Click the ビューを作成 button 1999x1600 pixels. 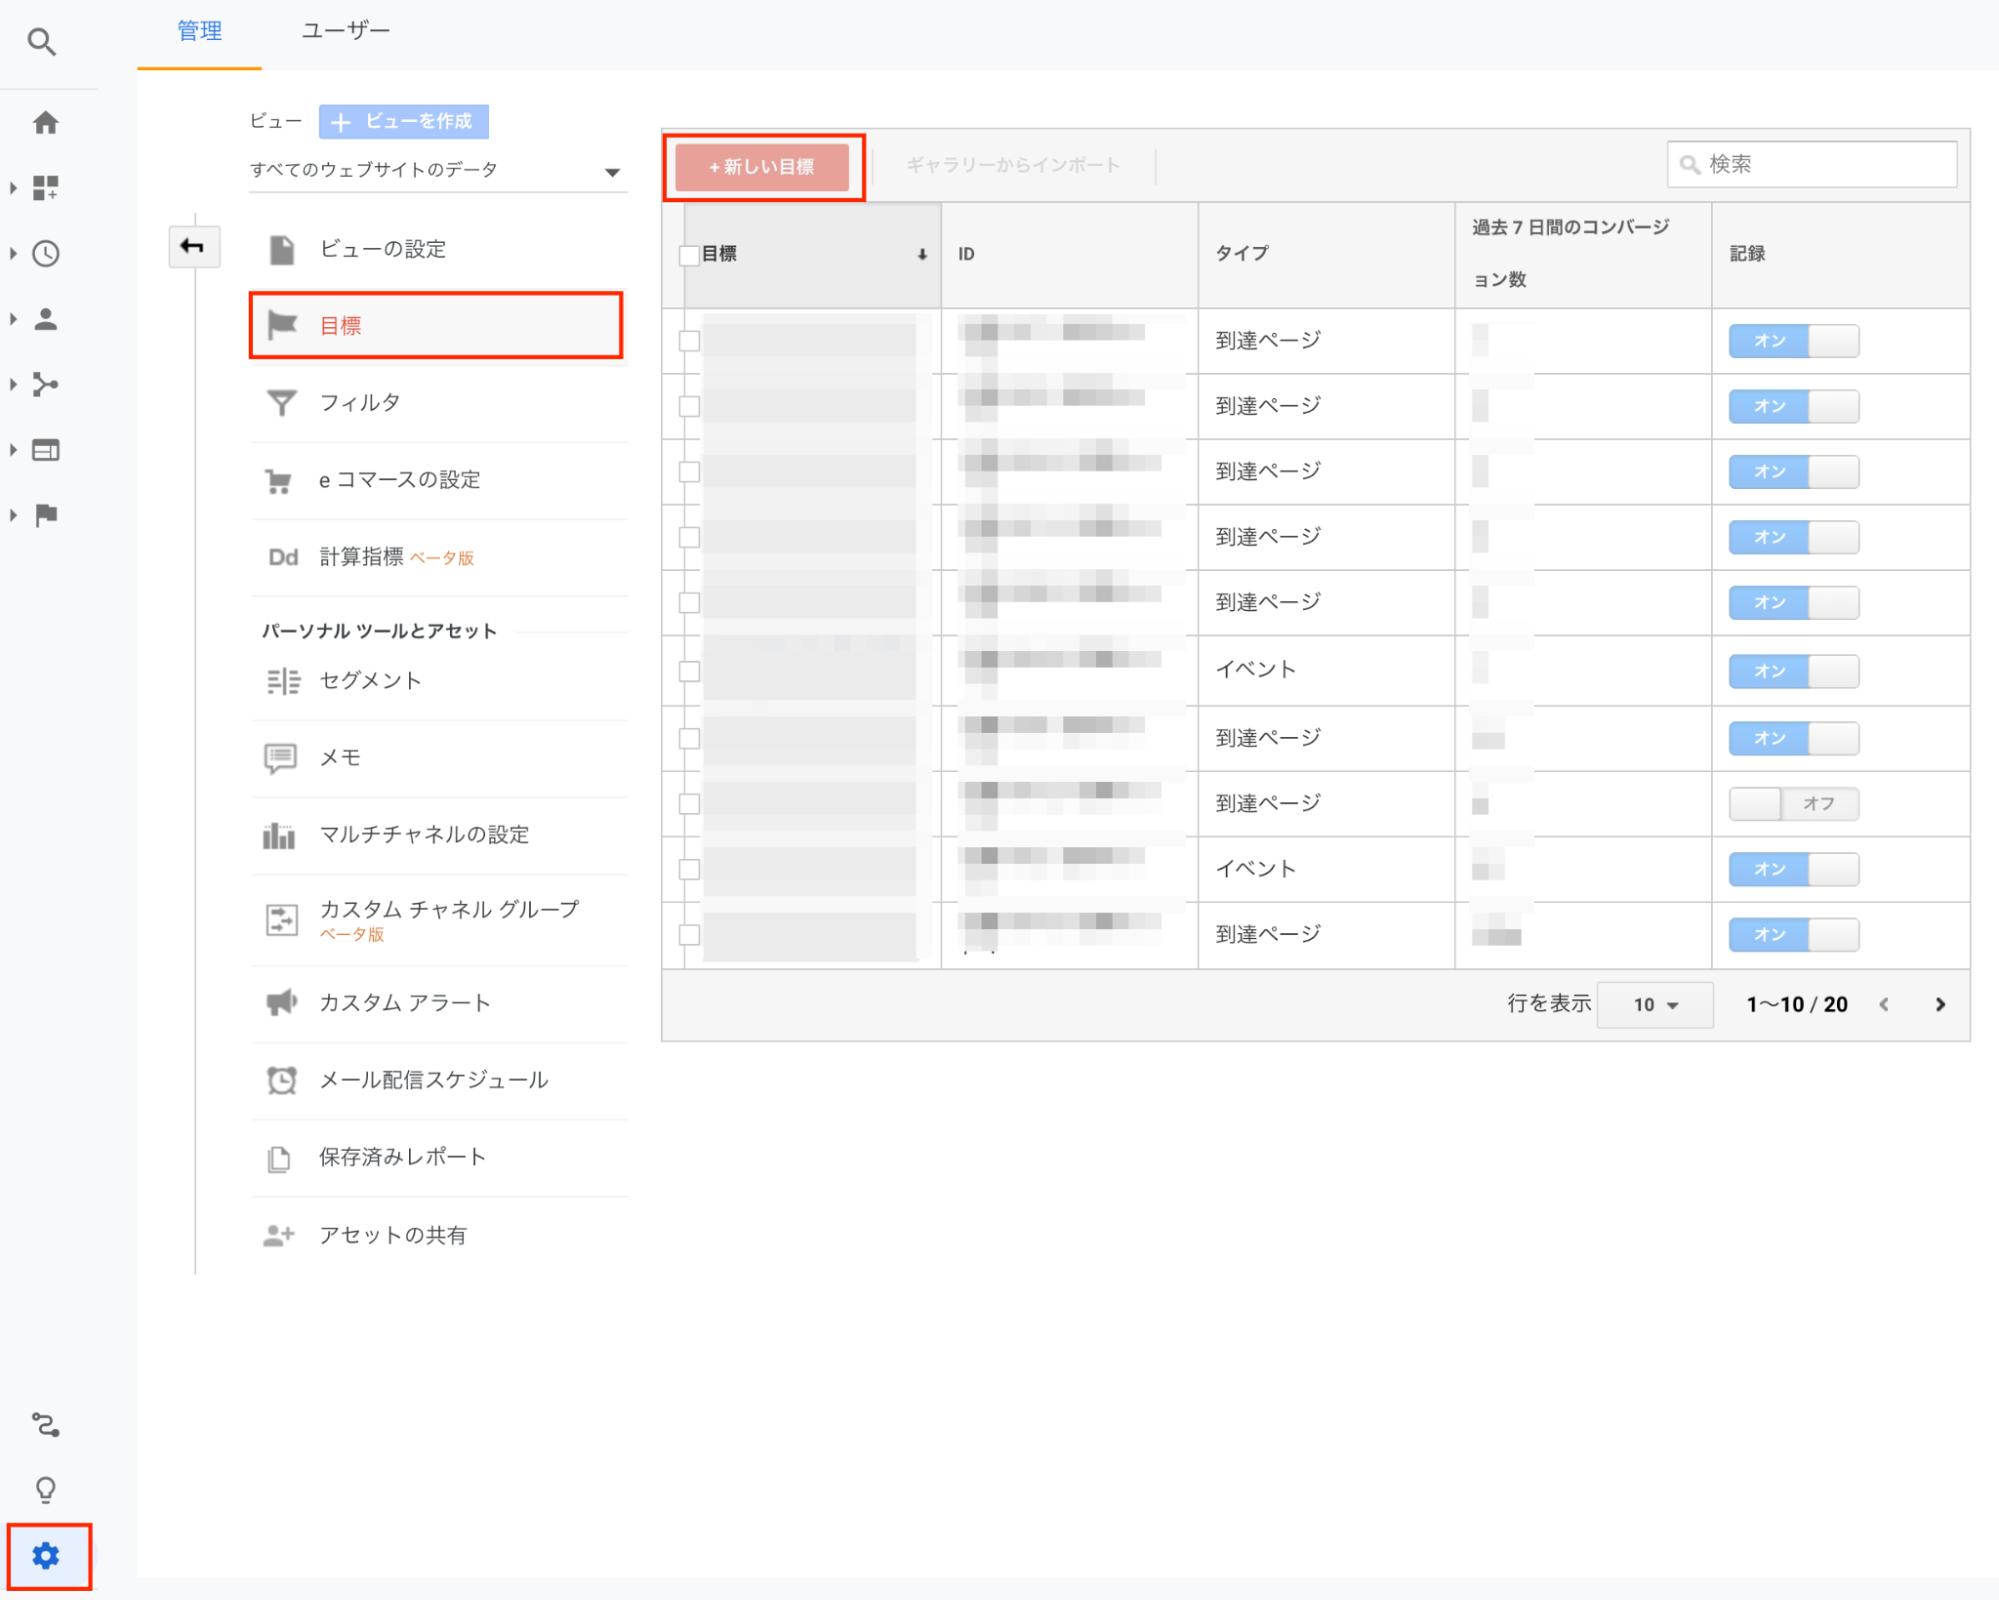pyautogui.click(x=404, y=122)
